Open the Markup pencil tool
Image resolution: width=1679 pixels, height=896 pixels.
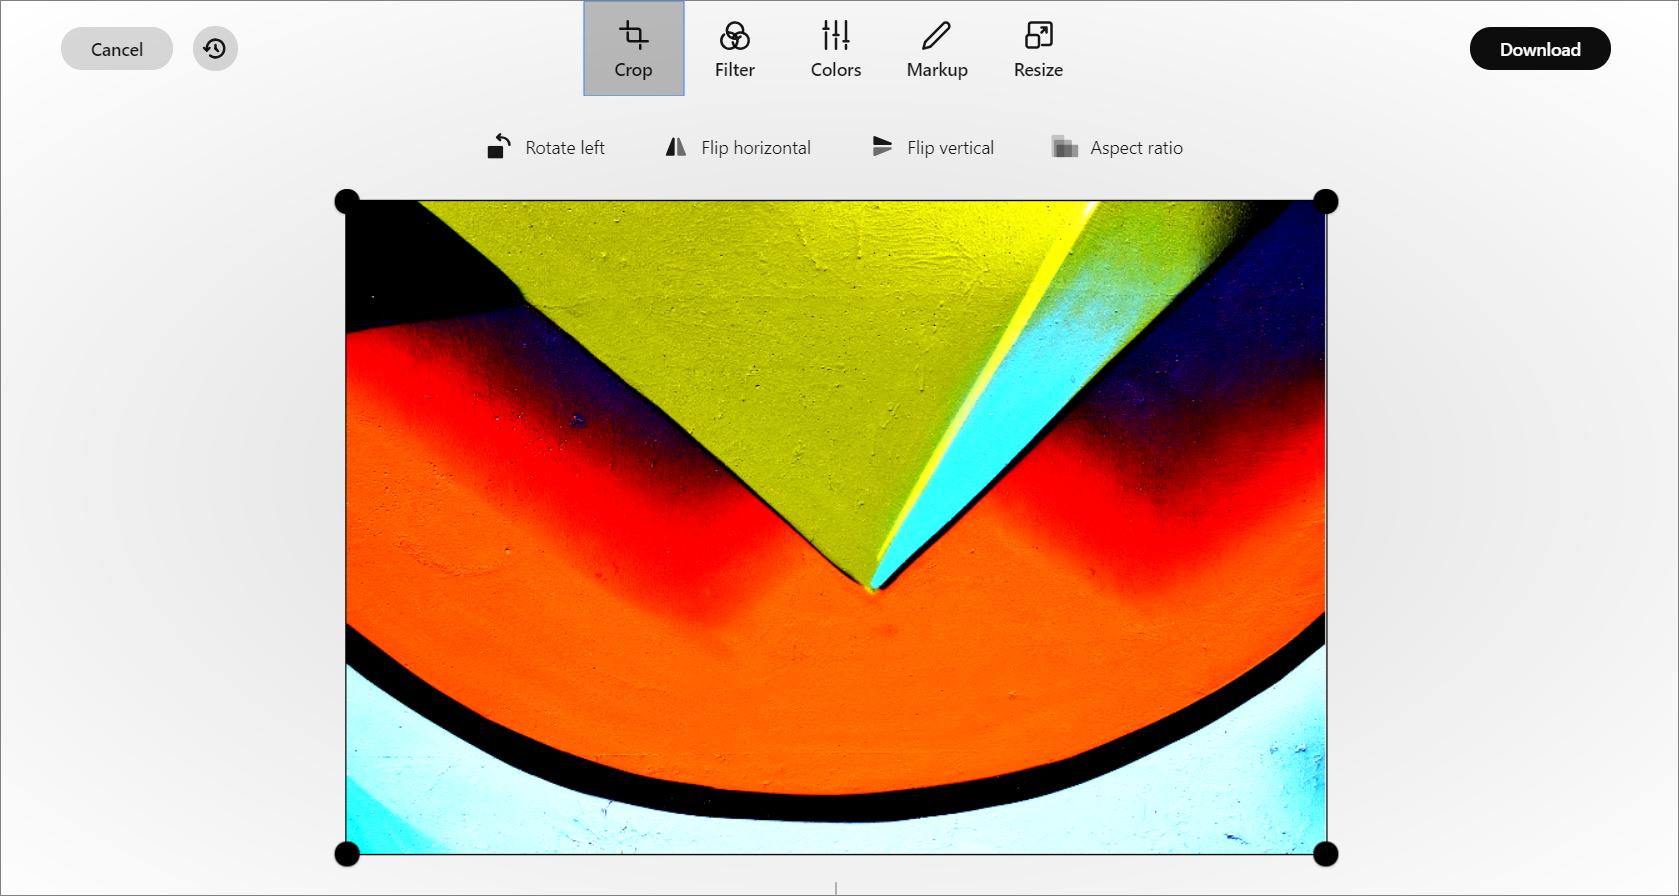click(936, 49)
